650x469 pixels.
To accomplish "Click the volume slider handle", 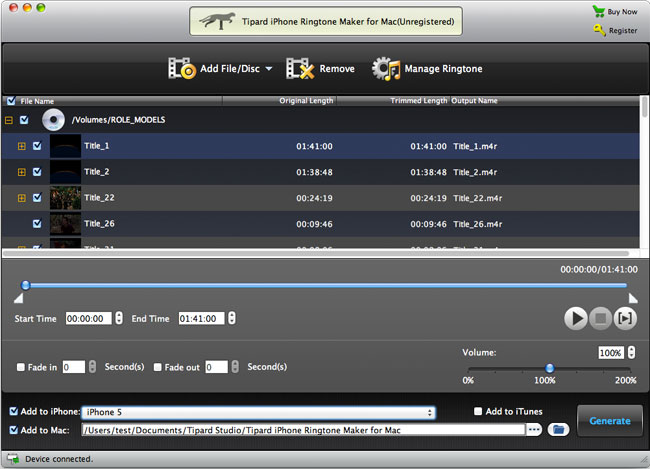I will point(550,368).
